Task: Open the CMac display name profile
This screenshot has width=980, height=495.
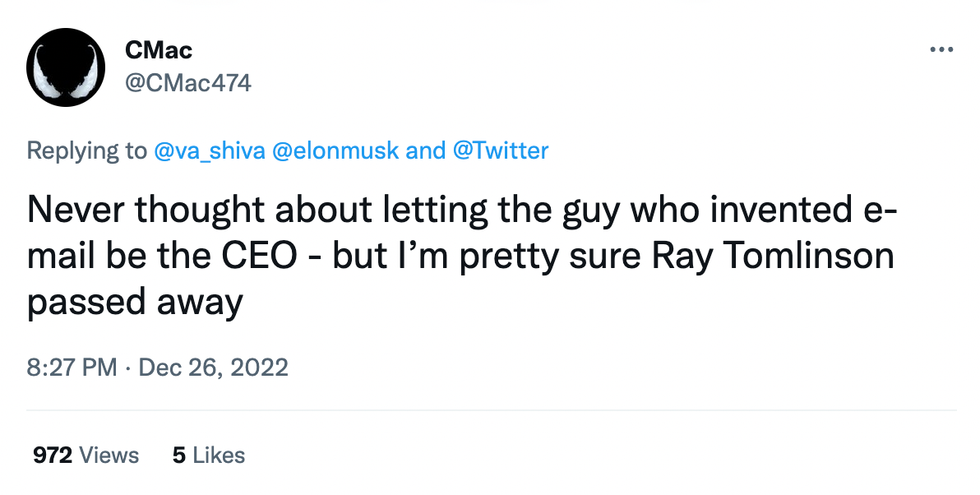Action: [159, 49]
